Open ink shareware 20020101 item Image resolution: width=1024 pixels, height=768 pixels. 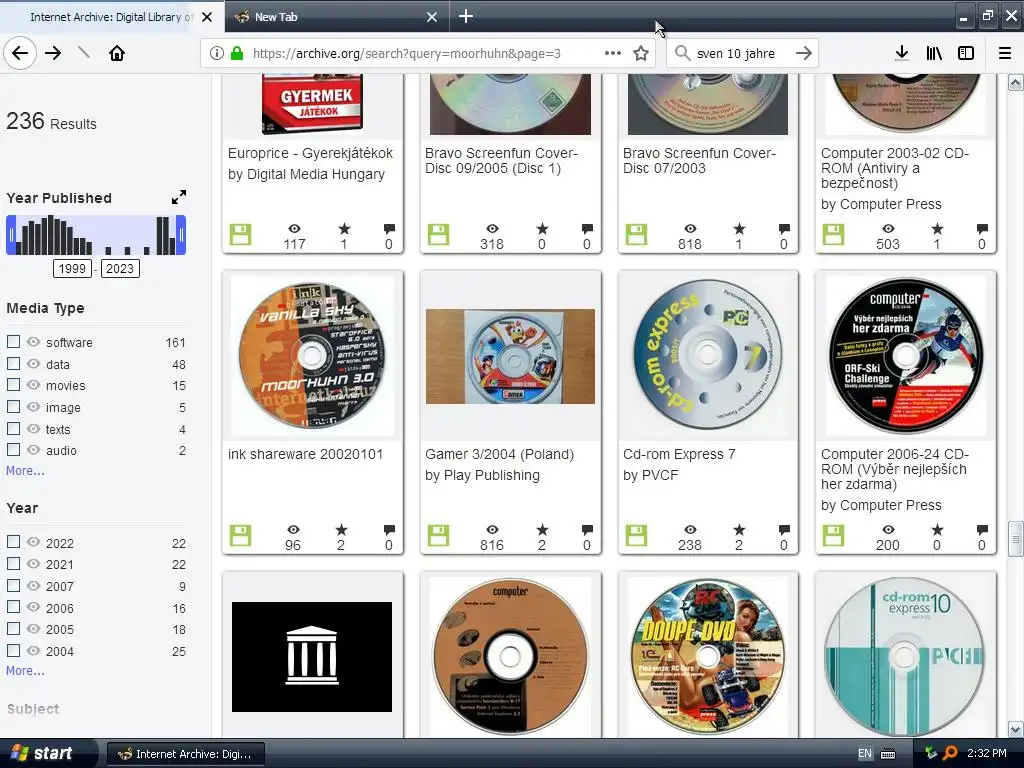coord(305,454)
